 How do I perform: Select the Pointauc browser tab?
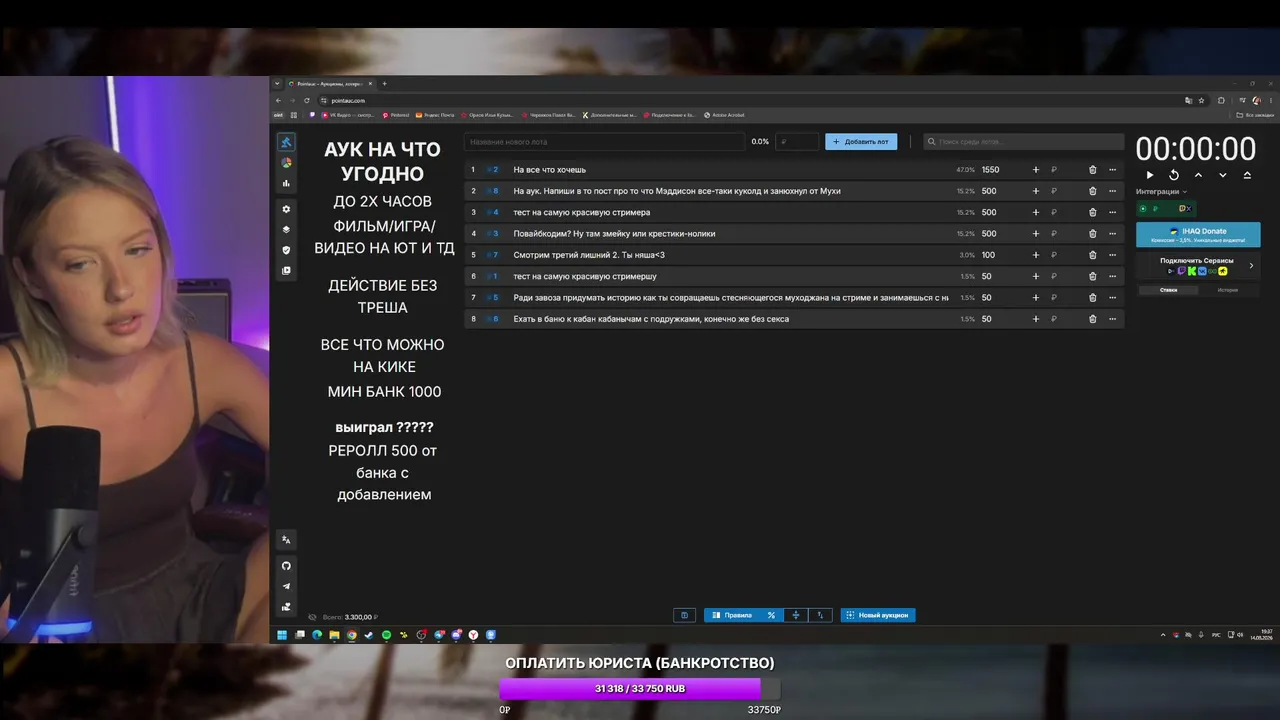tap(329, 84)
